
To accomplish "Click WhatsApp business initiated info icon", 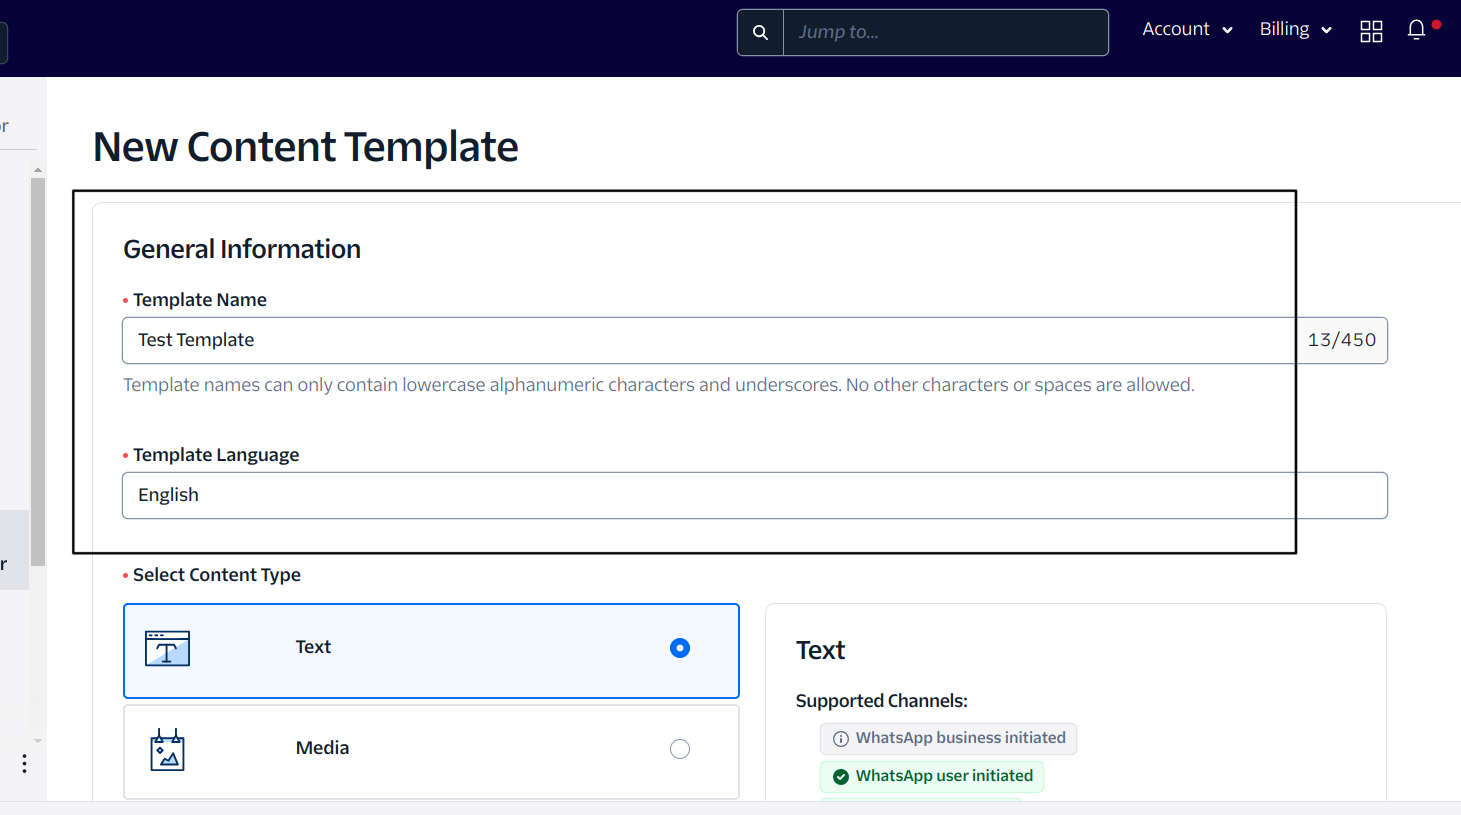I will (x=841, y=739).
